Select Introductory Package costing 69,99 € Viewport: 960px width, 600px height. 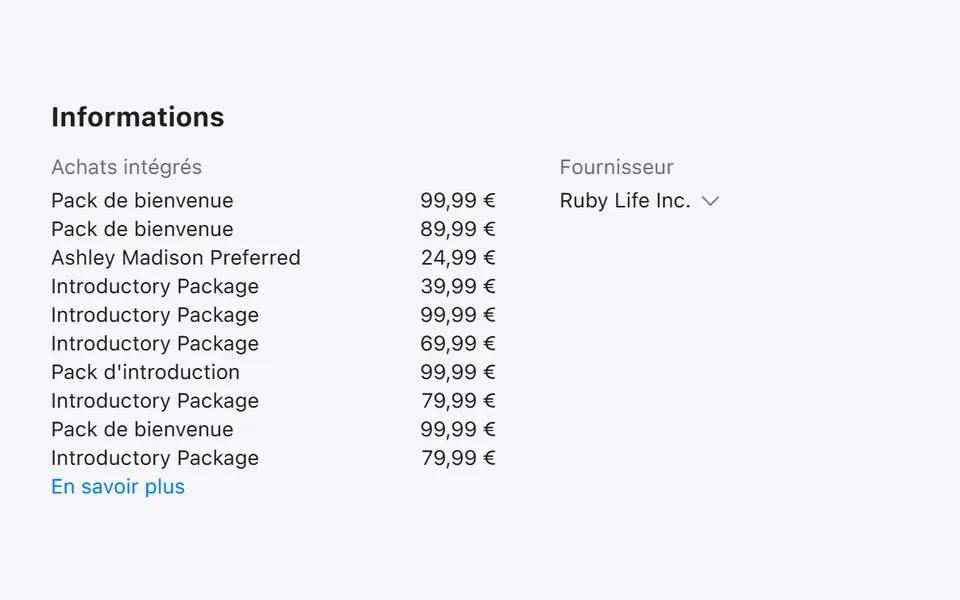155,343
